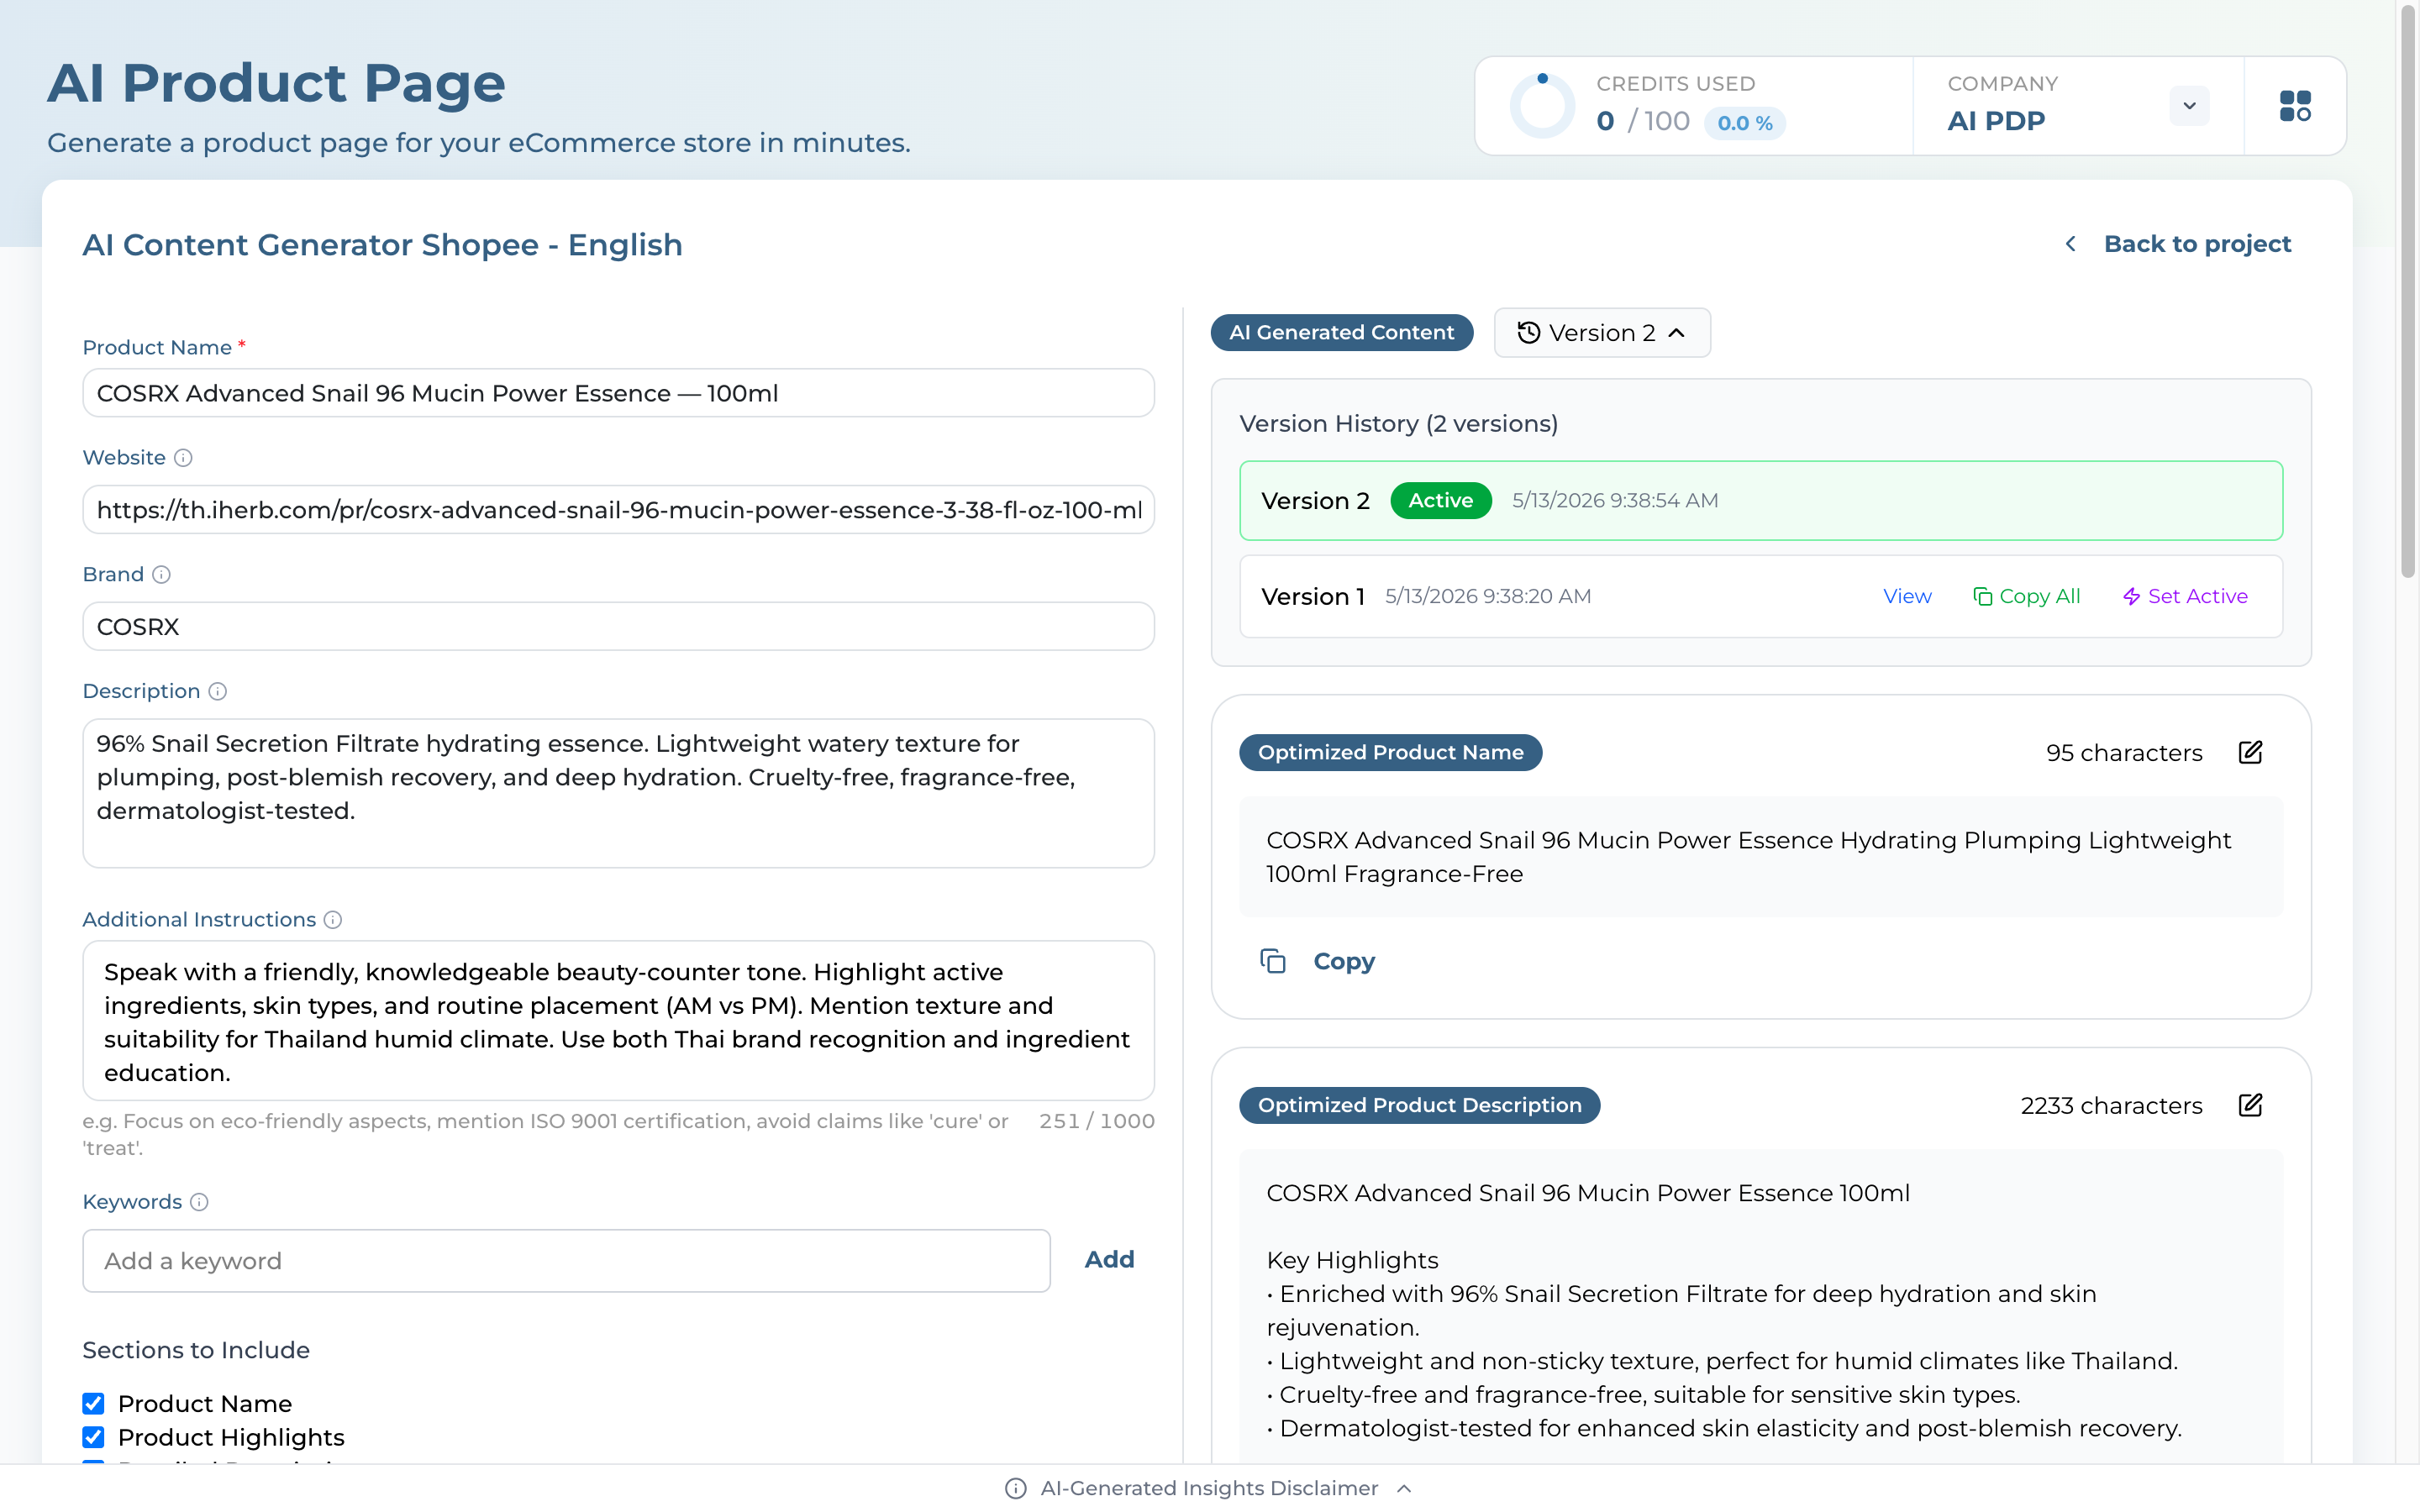
Task: Toggle the Product Name checkbox
Action: (x=93, y=1404)
